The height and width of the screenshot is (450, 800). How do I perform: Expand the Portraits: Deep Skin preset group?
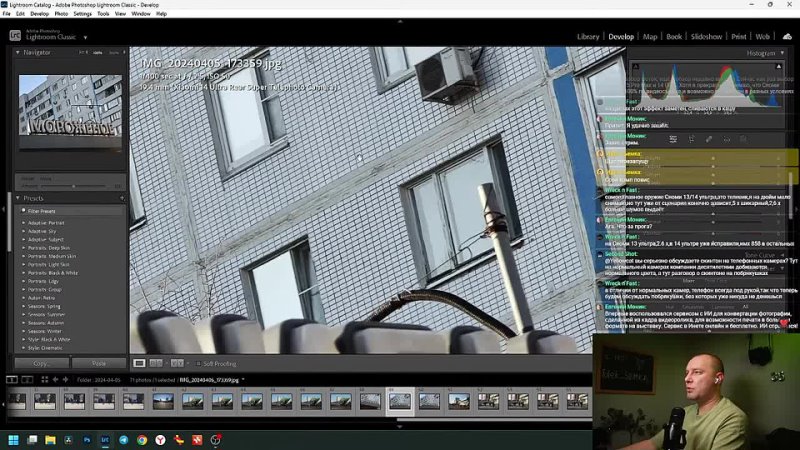coord(24,247)
